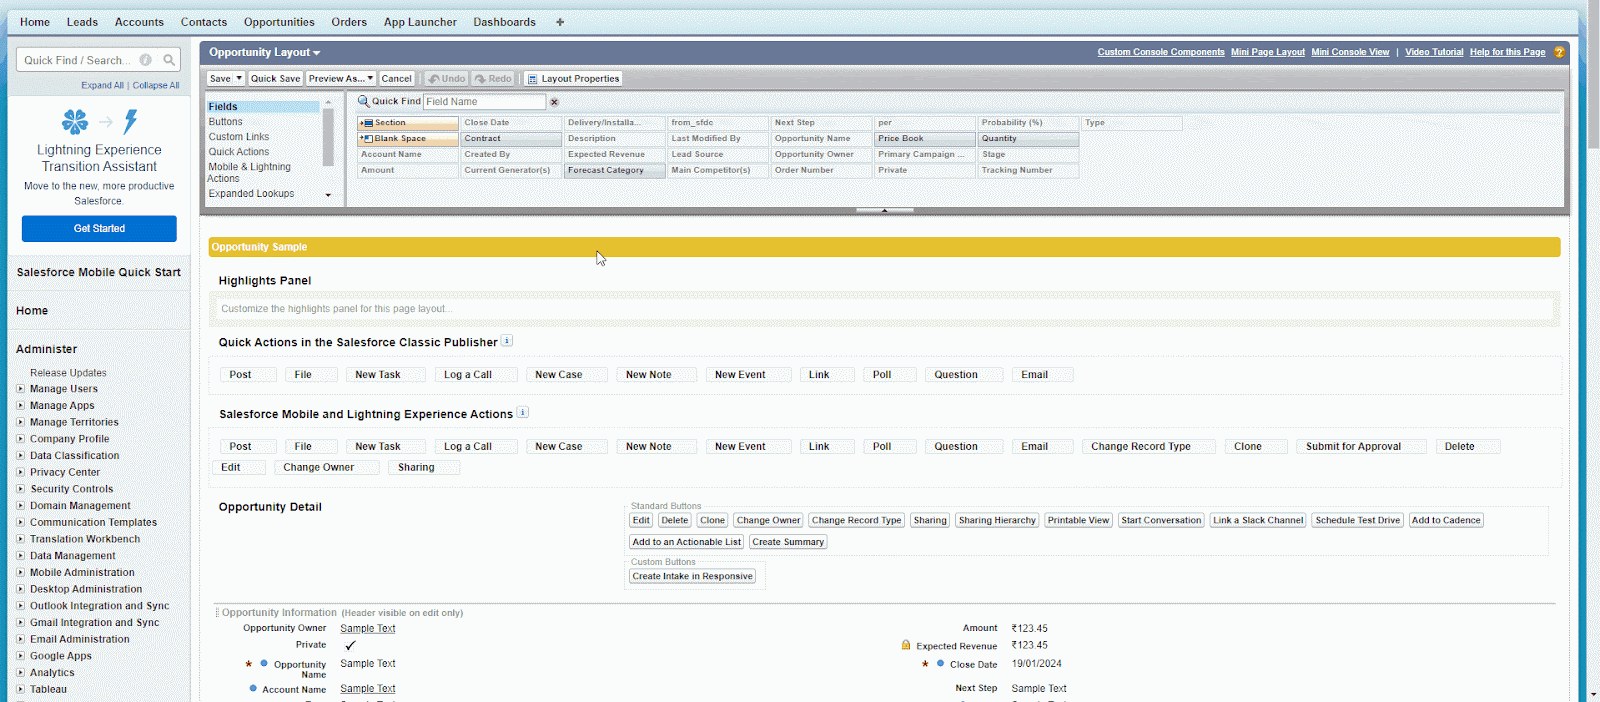Screen dimensions: 1600x702
Task: Open the Dashboards tab
Action: pos(504,22)
